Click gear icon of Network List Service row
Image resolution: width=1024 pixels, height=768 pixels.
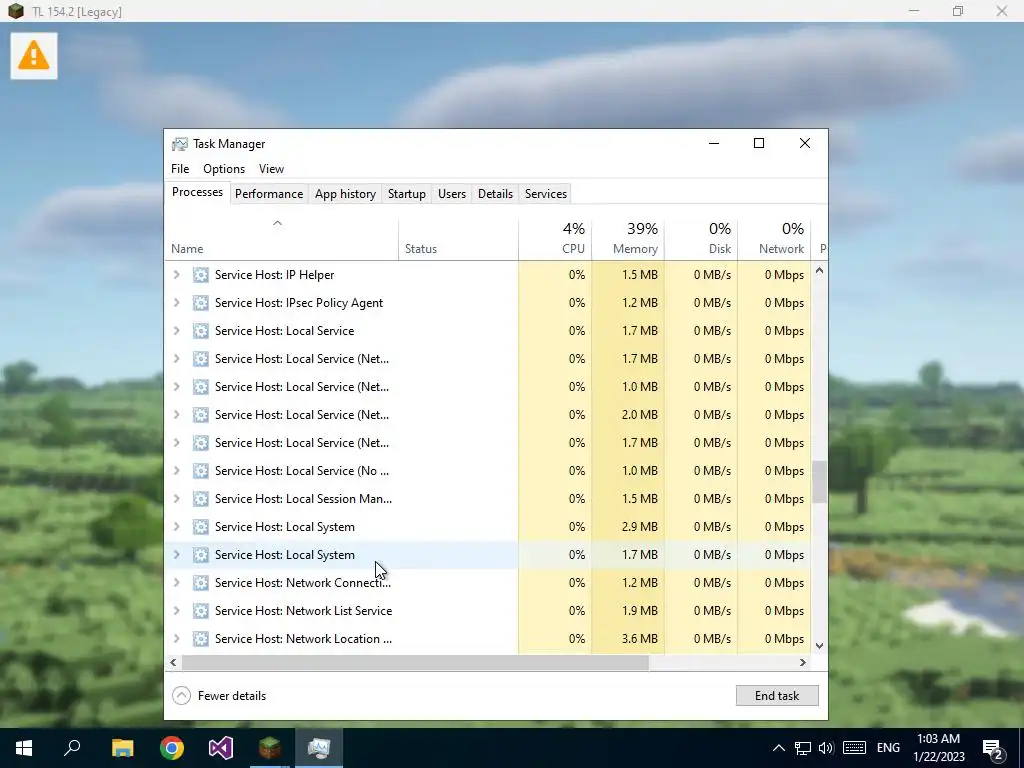click(x=200, y=611)
